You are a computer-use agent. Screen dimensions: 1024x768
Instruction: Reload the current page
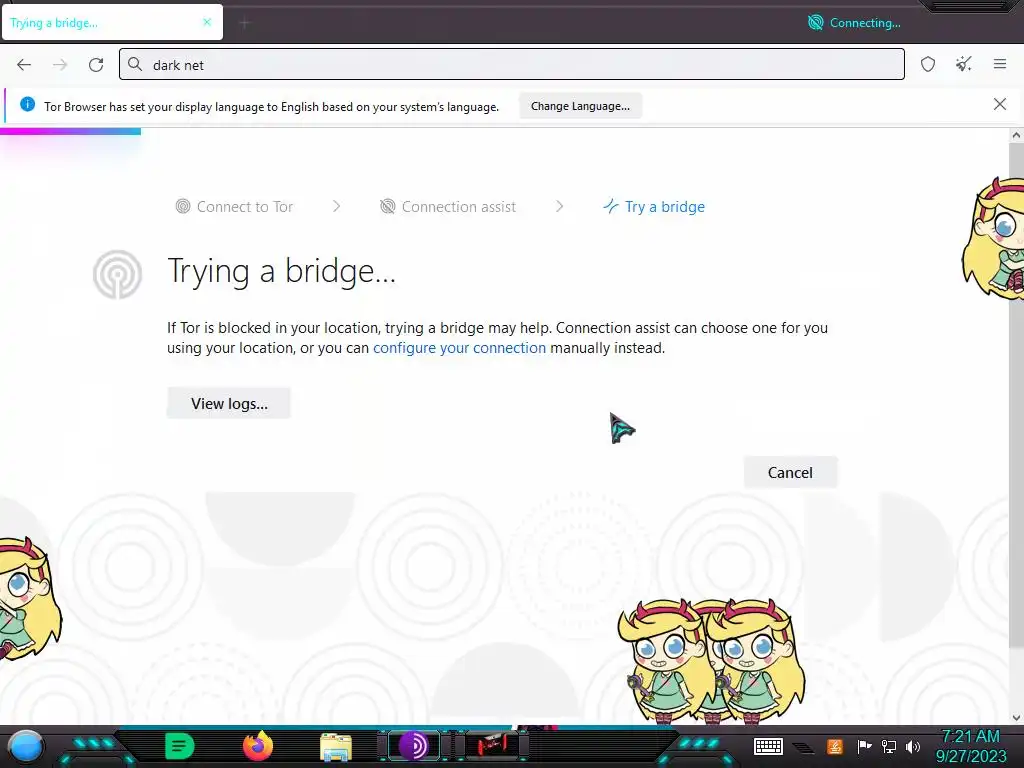pos(96,64)
